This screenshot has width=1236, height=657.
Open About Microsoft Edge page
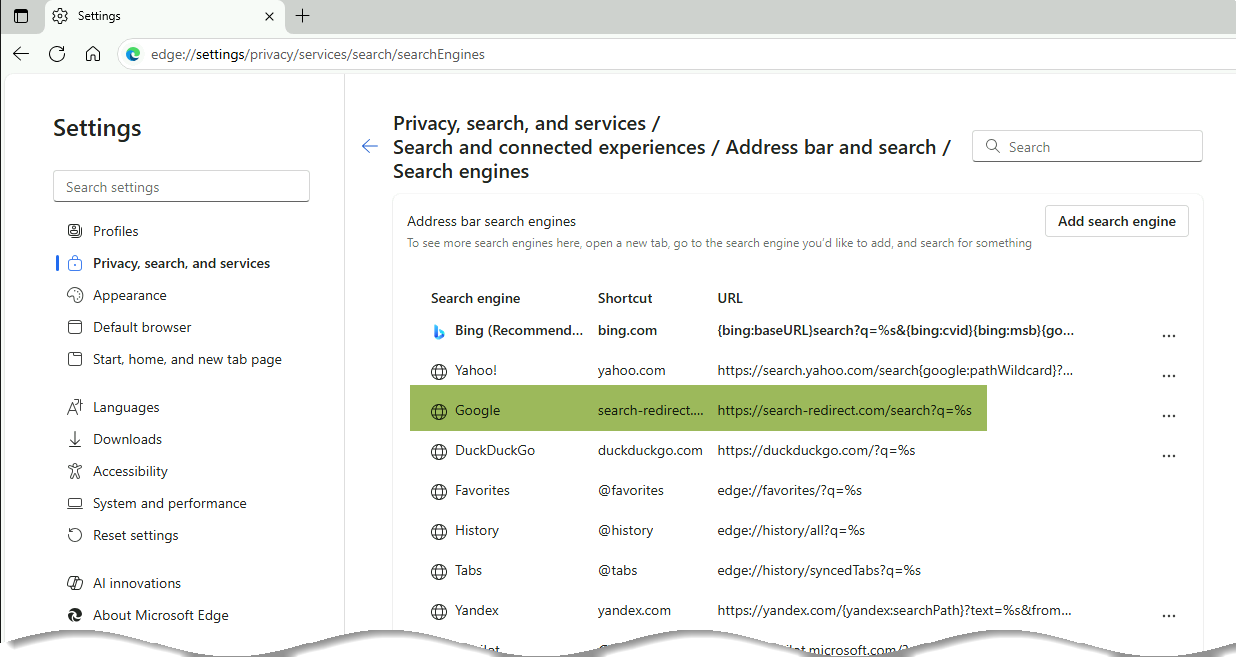[x=161, y=615]
